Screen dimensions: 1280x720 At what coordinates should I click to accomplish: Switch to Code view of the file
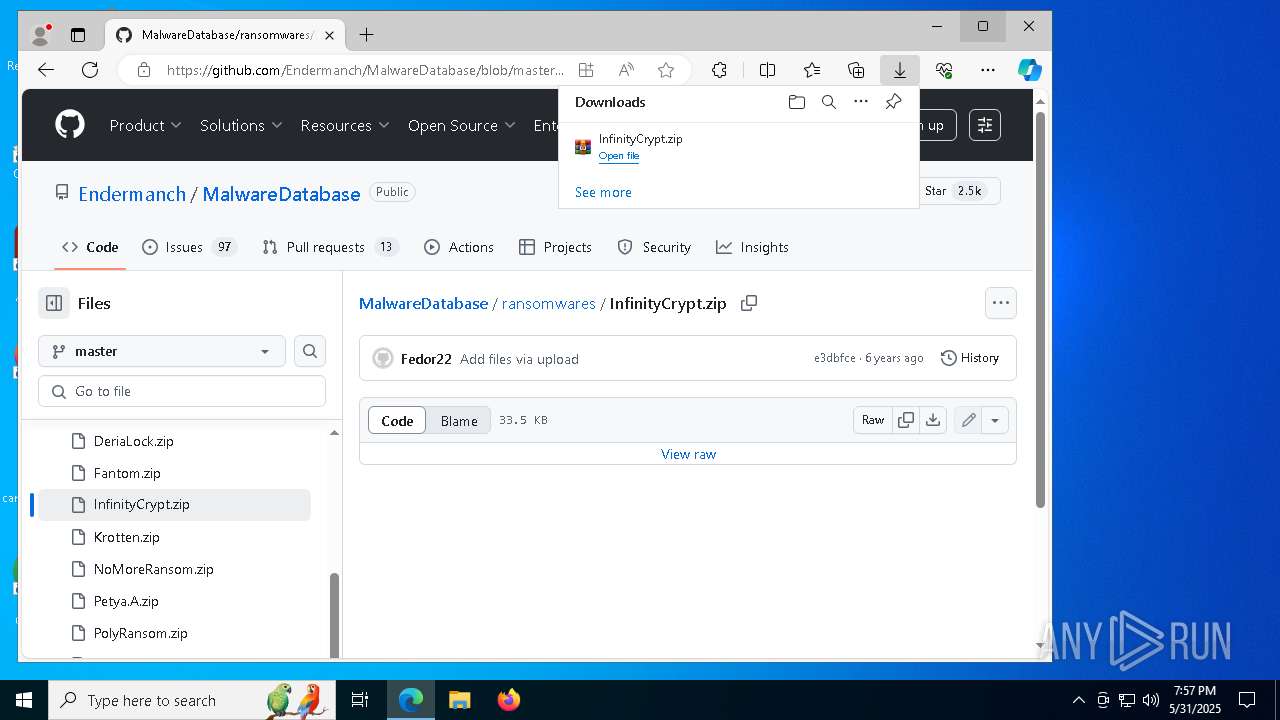(x=397, y=420)
